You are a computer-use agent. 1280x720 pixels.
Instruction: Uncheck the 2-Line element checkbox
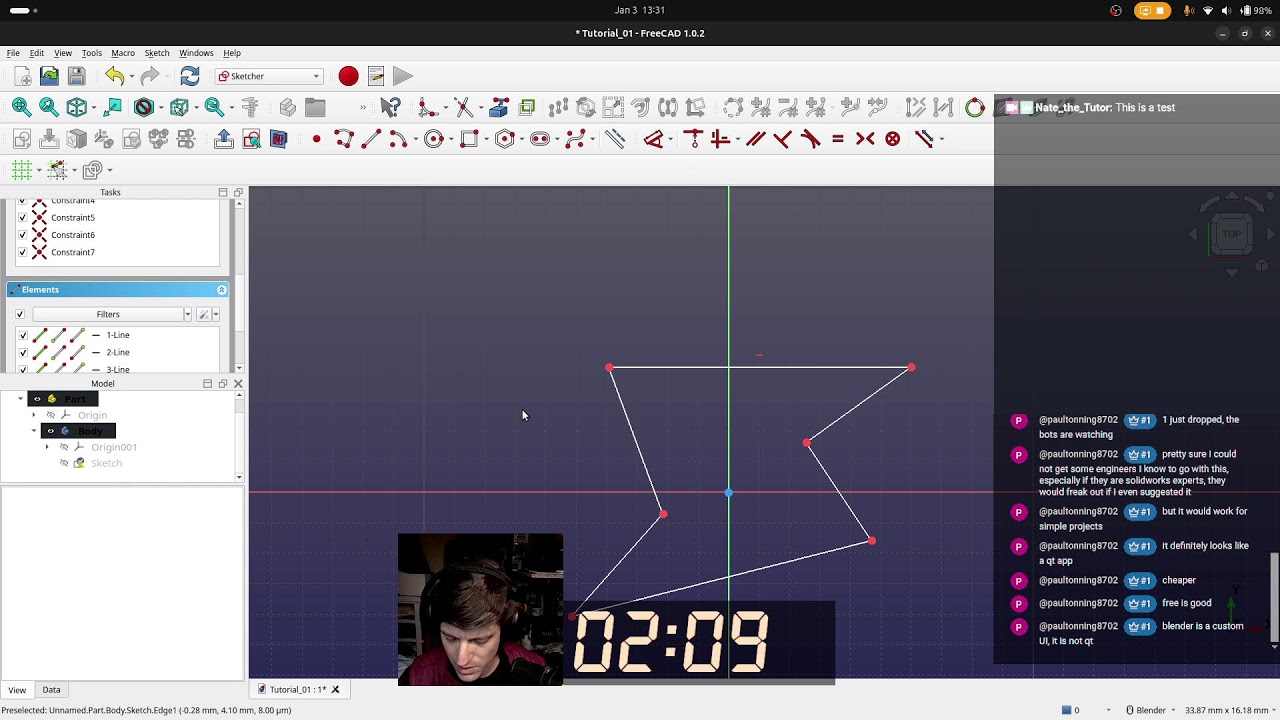pos(23,352)
